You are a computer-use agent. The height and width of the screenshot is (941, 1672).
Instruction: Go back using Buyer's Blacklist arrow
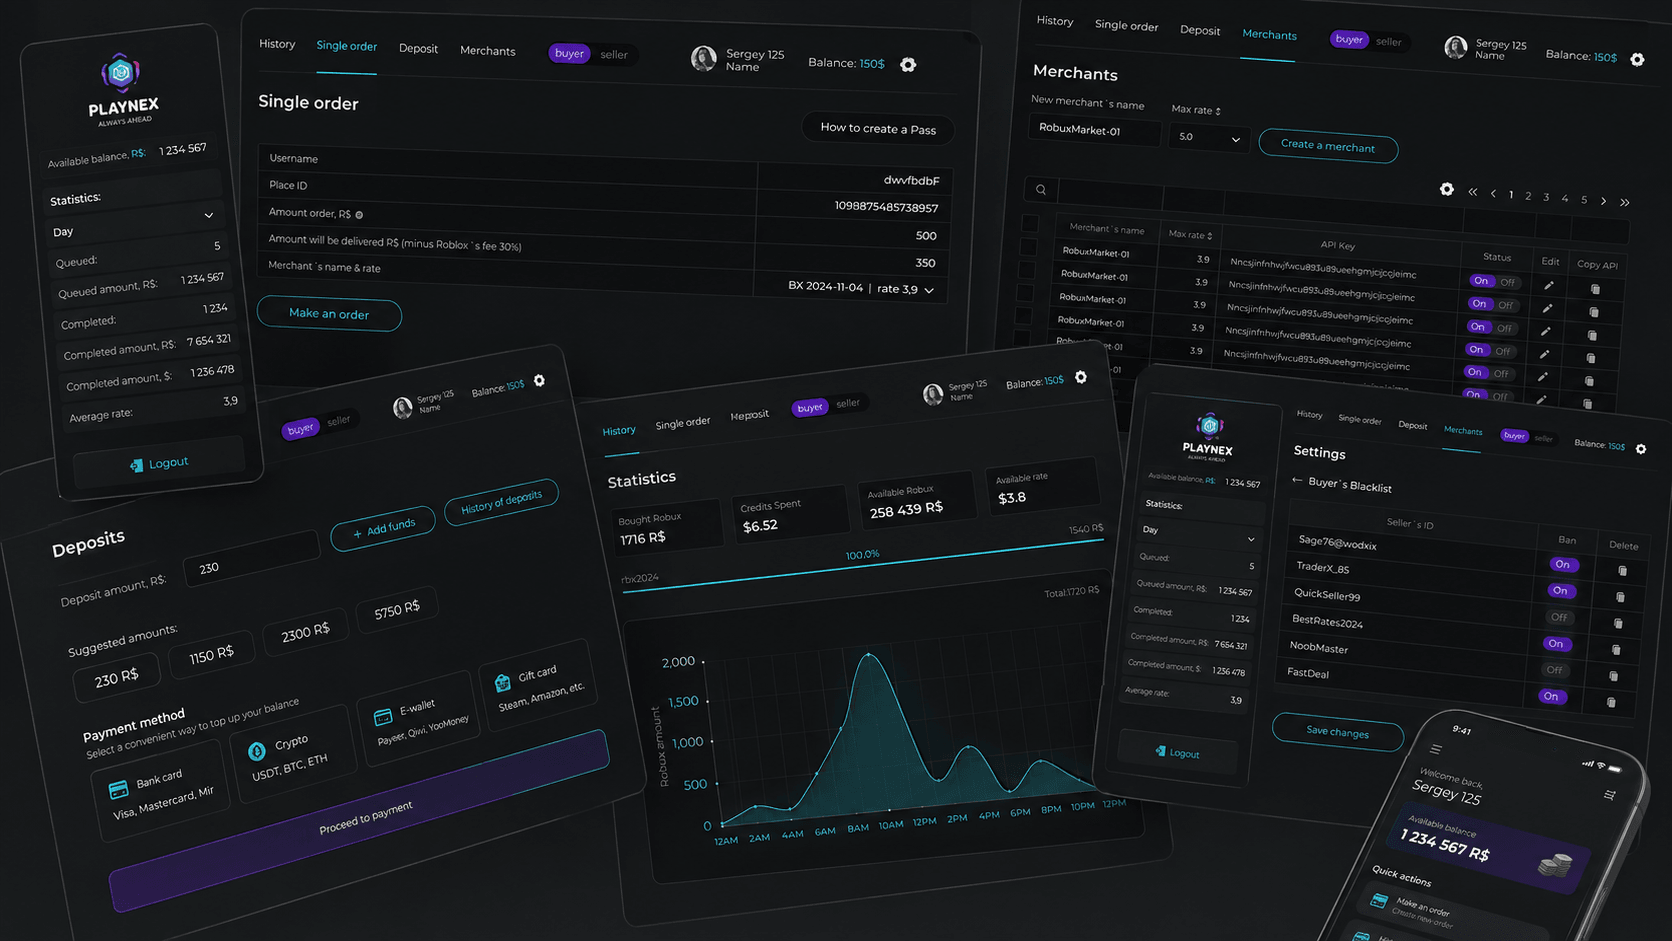(1297, 481)
